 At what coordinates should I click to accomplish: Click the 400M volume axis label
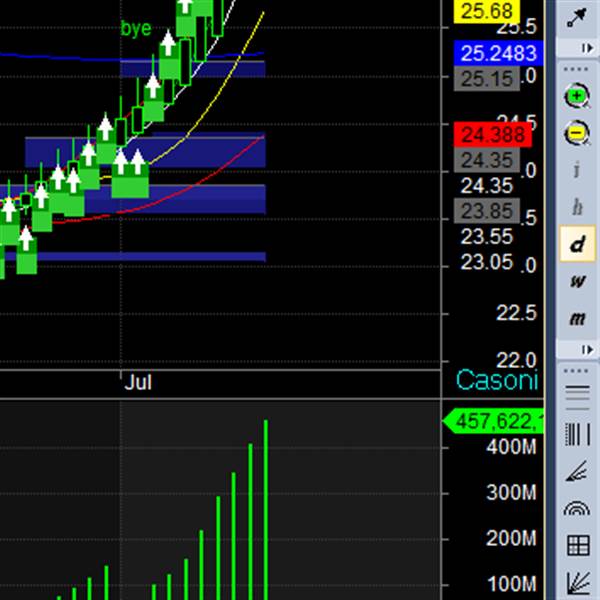(x=511, y=447)
